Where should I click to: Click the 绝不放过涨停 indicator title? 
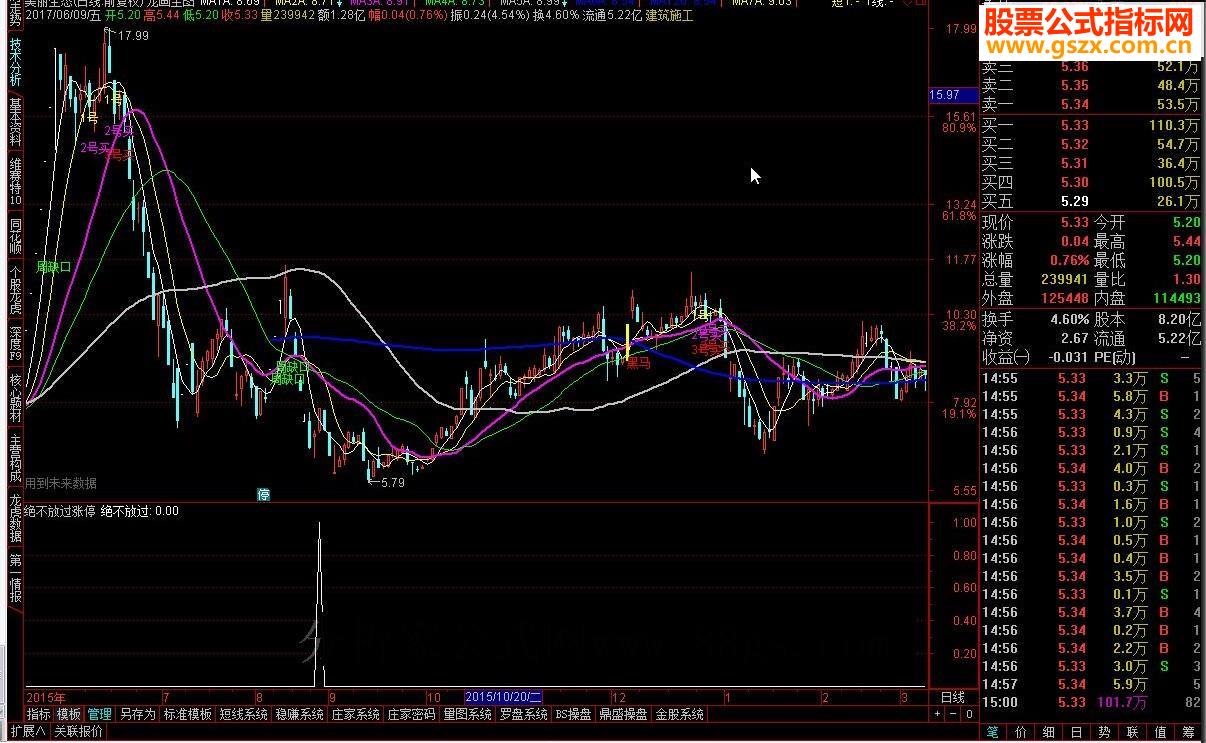pyautogui.click(x=61, y=511)
